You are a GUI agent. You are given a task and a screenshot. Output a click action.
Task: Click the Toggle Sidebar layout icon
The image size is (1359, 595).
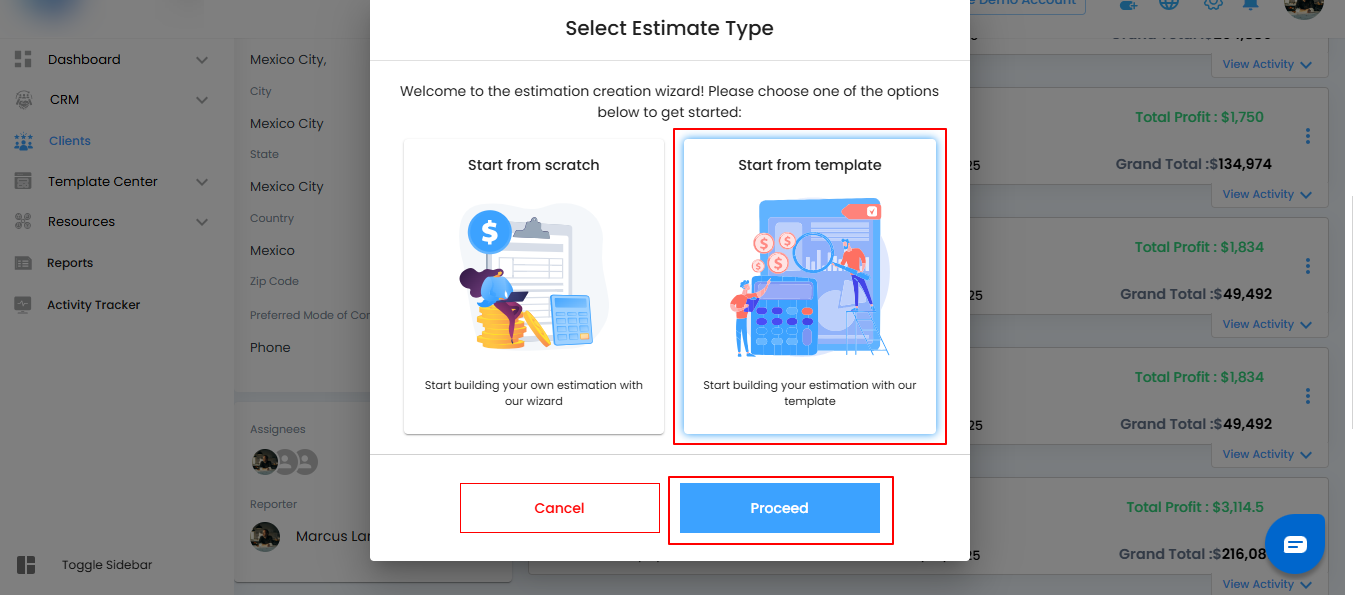tap(26, 565)
